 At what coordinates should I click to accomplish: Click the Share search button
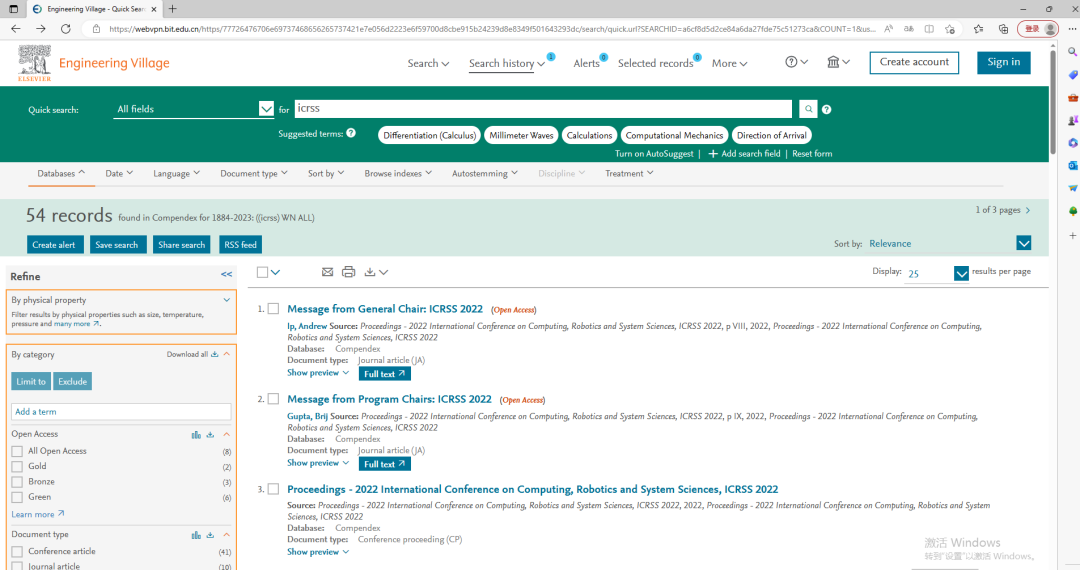(x=181, y=244)
